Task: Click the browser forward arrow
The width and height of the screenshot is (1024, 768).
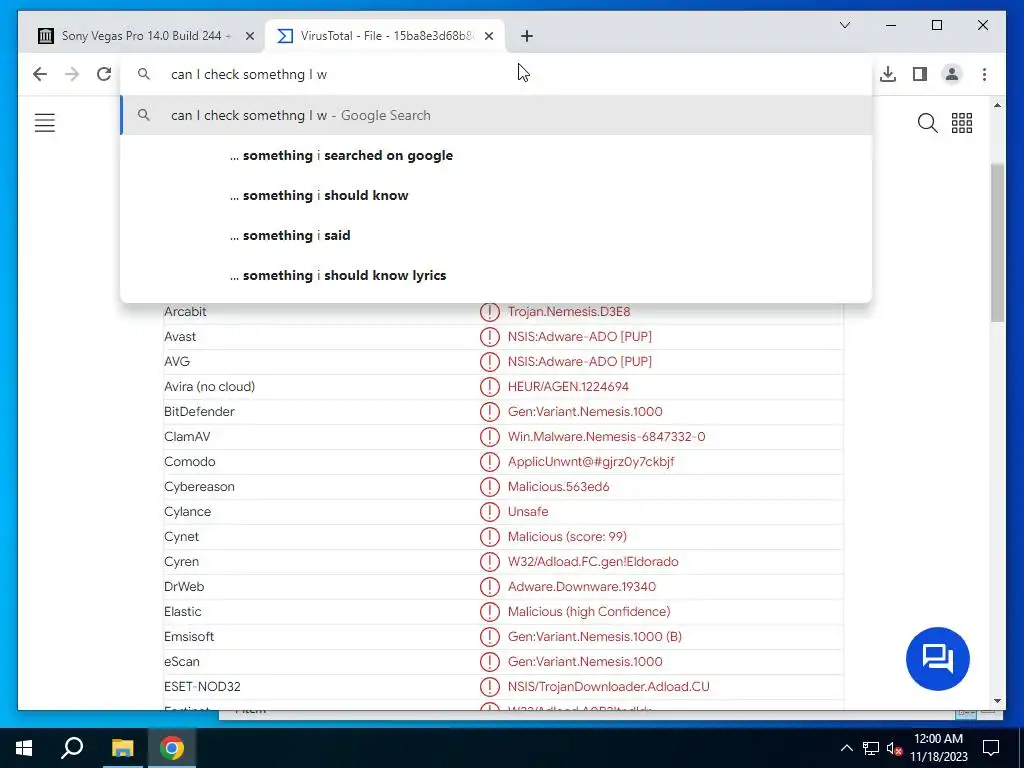Action: [x=72, y=74]
